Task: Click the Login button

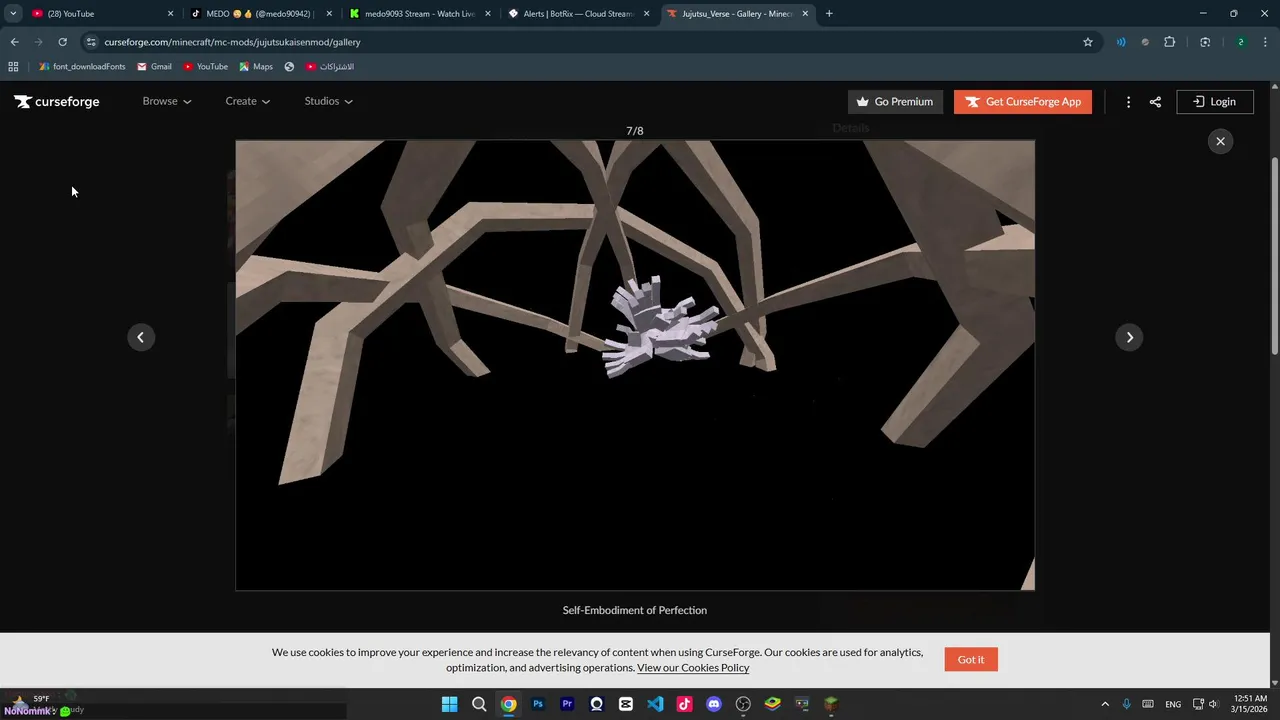Action: click(1215, 102)
